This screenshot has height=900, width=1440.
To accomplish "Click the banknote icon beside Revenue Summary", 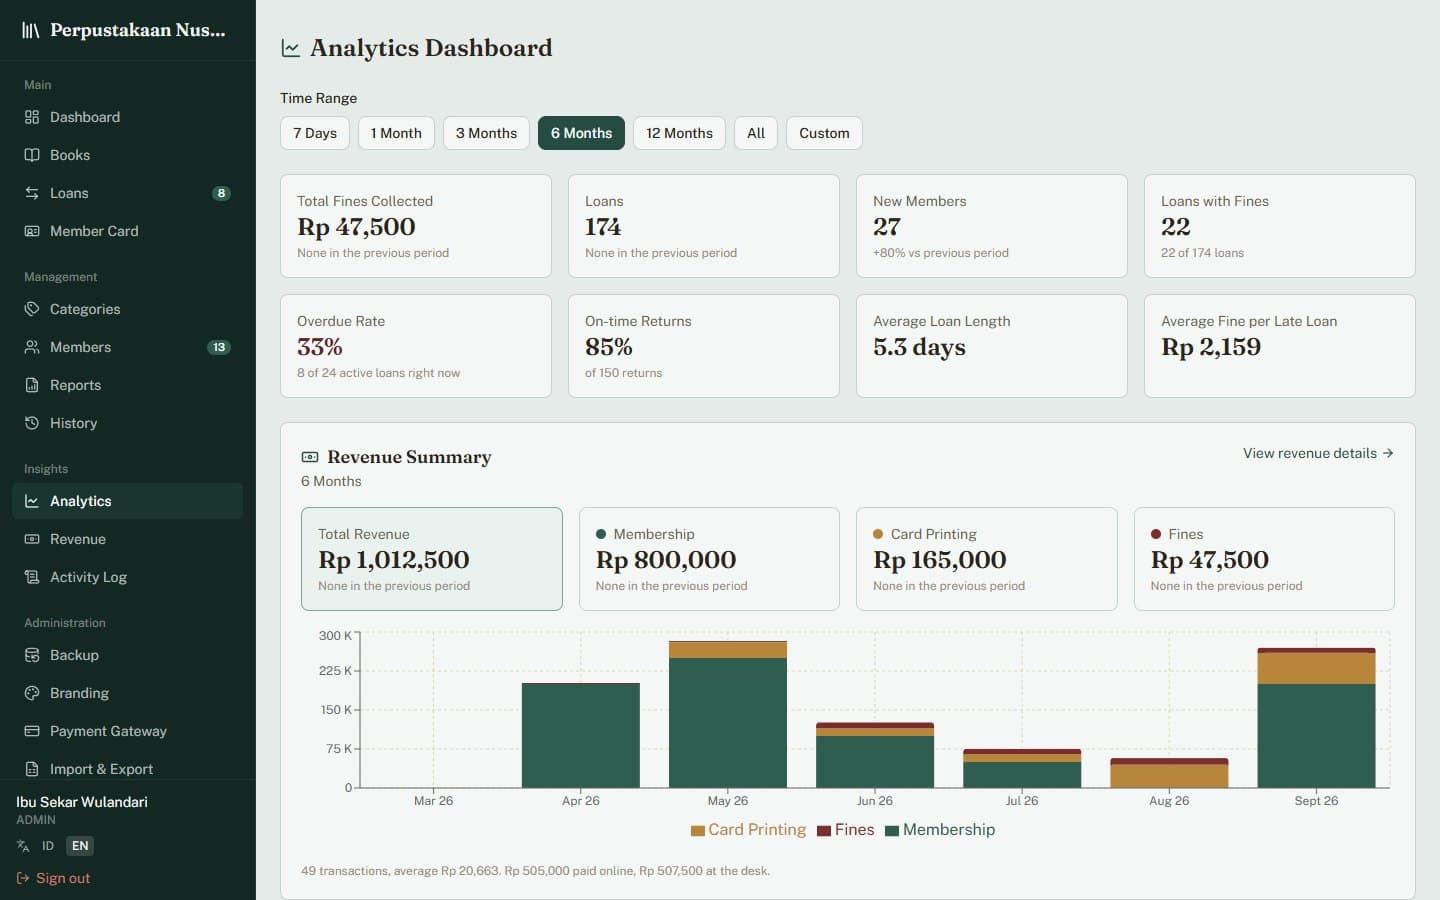I will click(x=310, y=457).
